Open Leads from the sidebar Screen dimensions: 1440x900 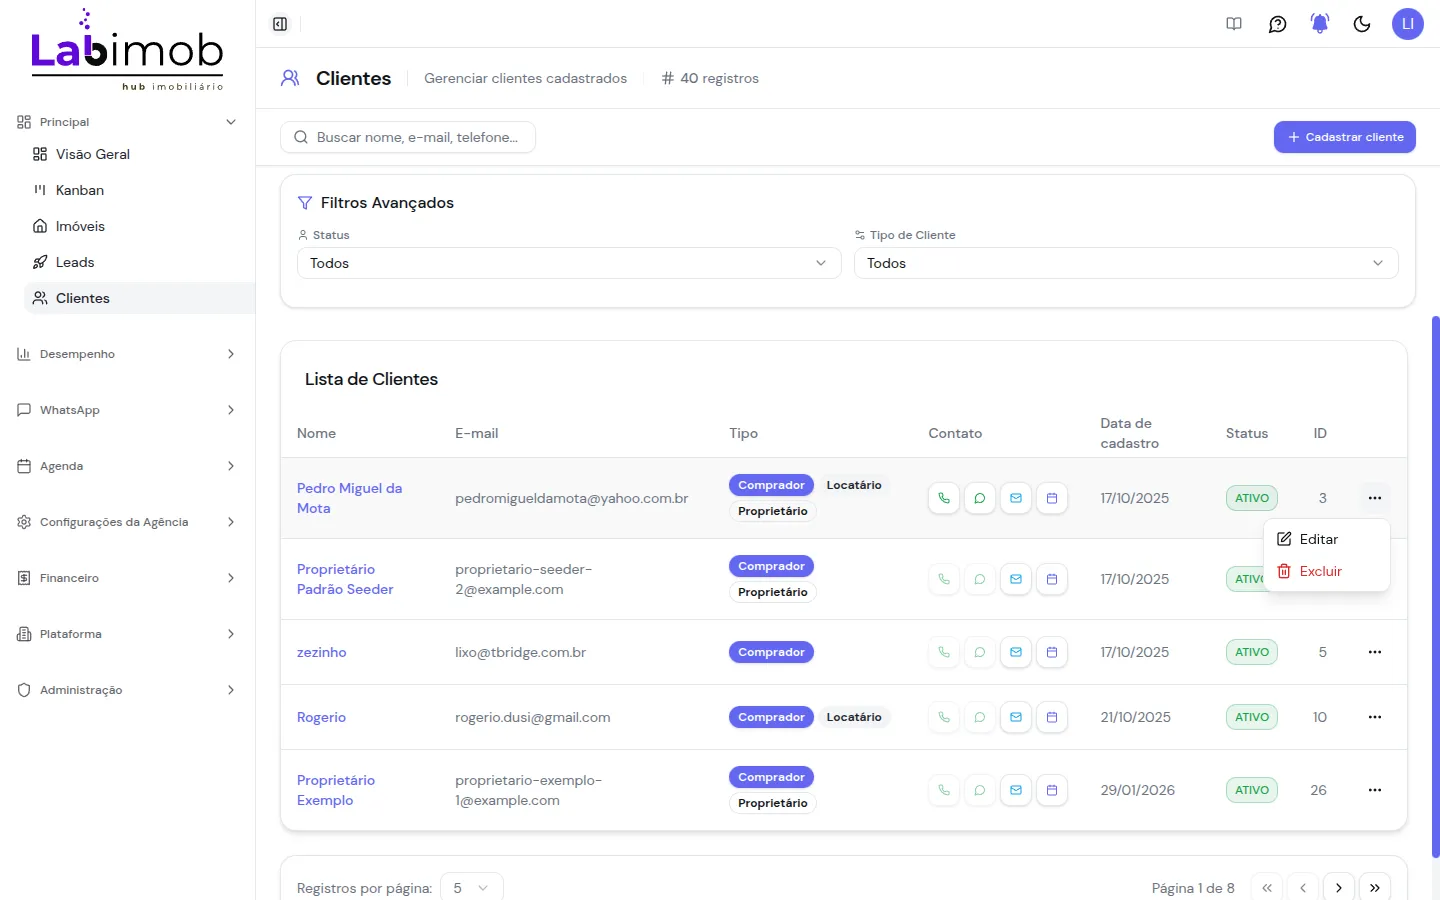[x=139, y=262]
